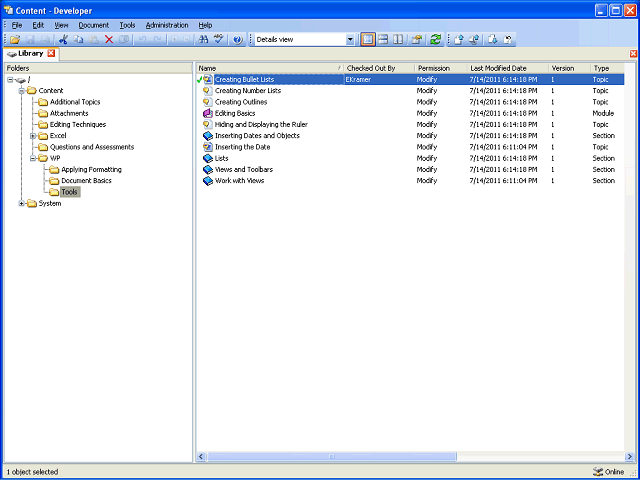This screenshot has height=480, width=640.
Task: Select the Creating Number Lists row
Action: tap(410, 91)
